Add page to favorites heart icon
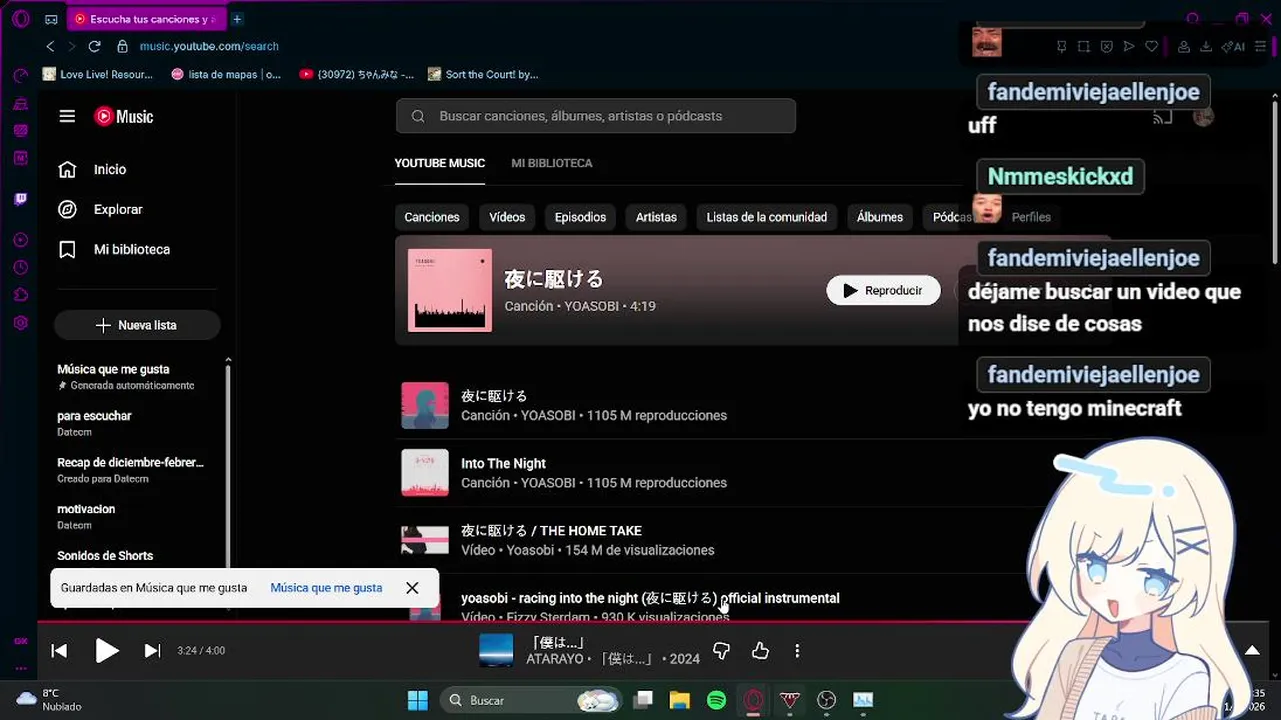The width and height of the screenshot is (1281, 720). click(1151, 46)
